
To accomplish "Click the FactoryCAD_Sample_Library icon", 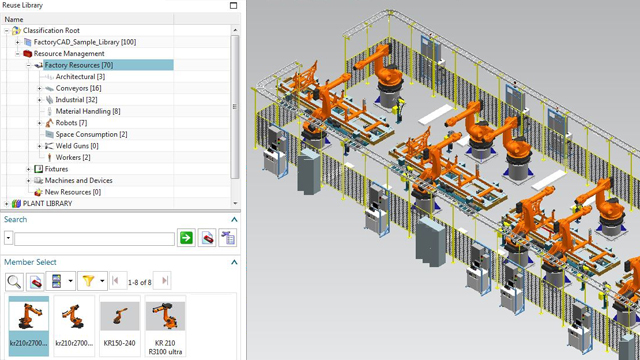I will 28,42.
